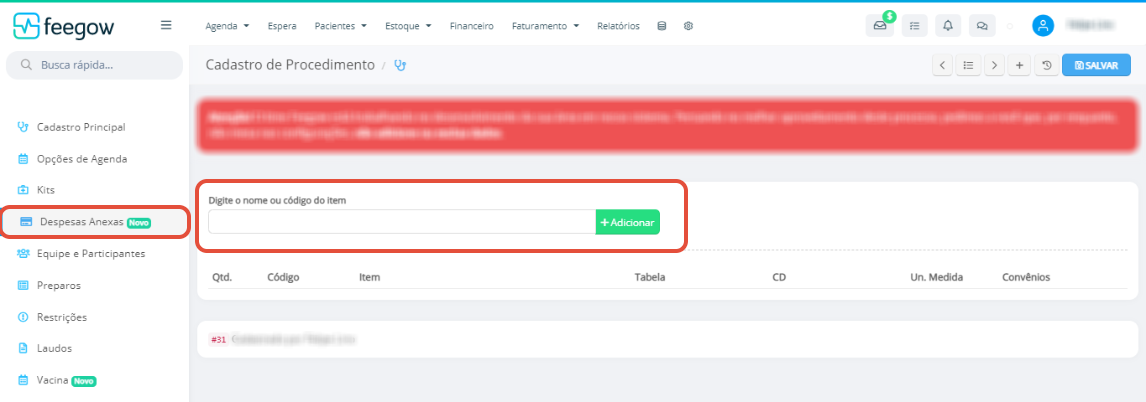Open the procedures list icon
1146x402 pixels.
(968, 65)
